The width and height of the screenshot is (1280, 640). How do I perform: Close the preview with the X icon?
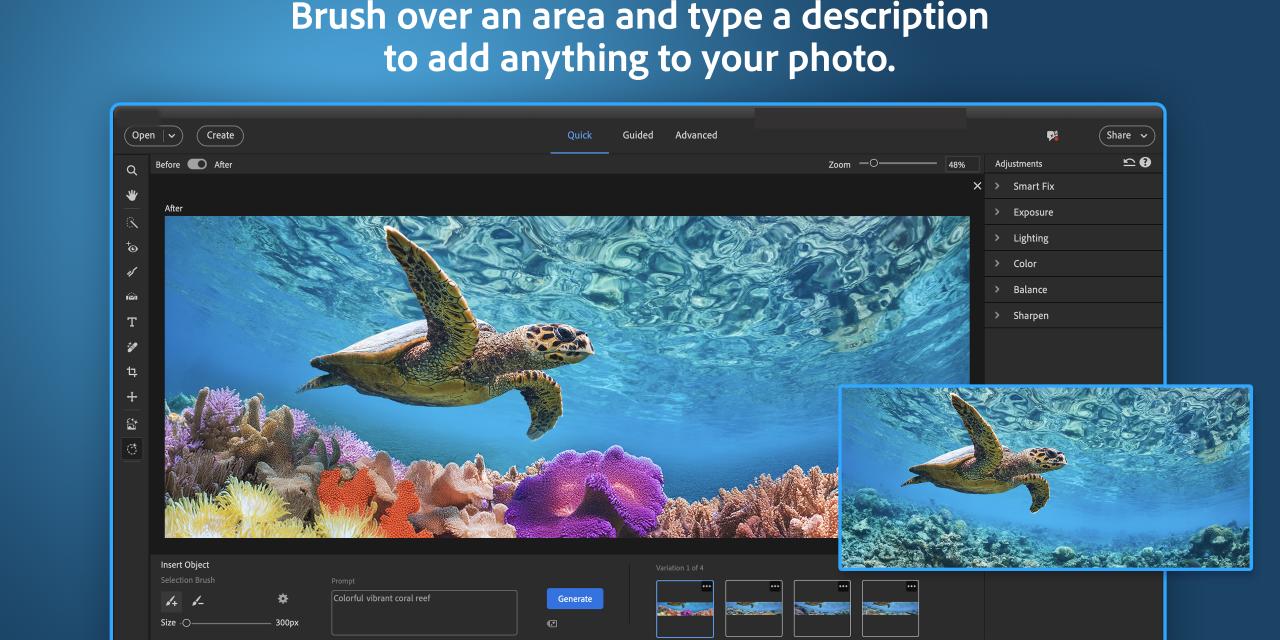tap(977, 186)
